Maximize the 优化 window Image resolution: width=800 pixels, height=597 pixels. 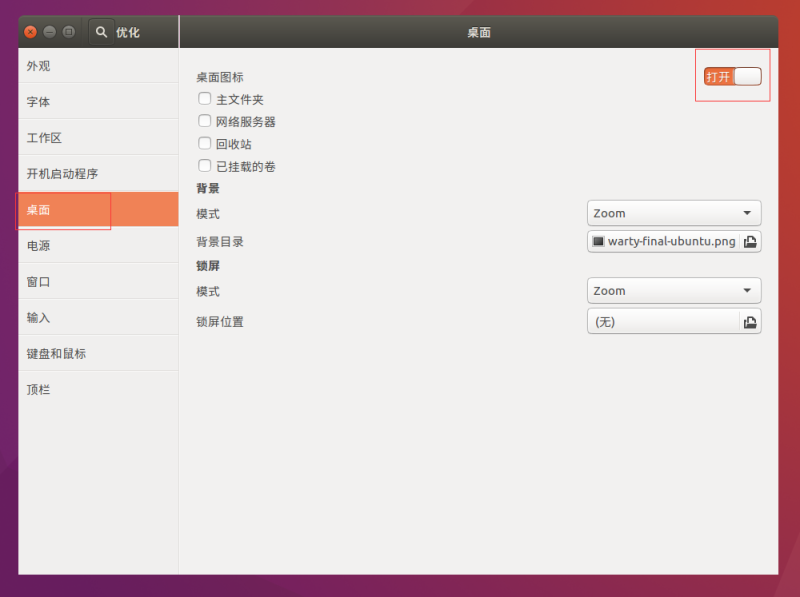click(68, 32)
